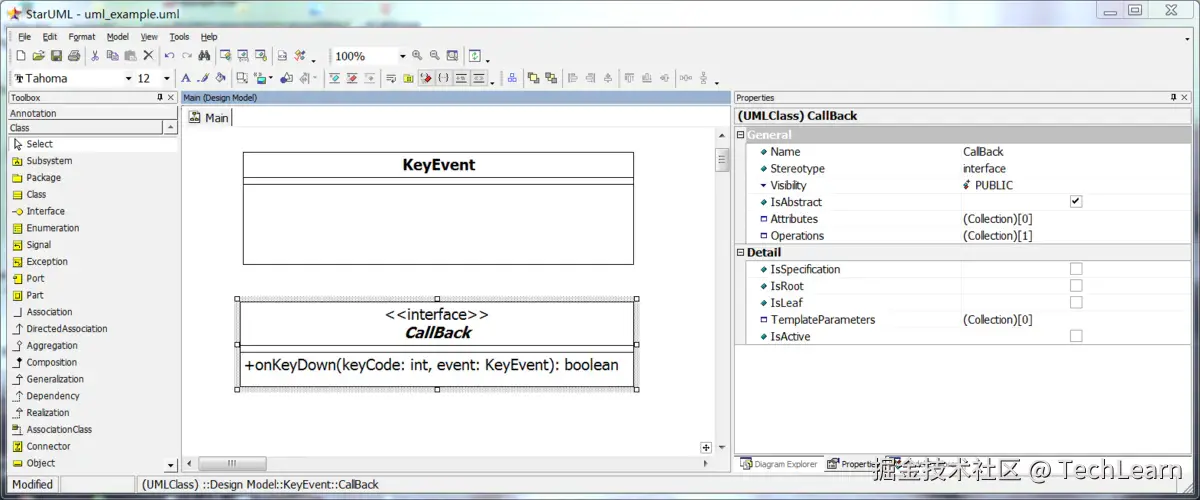
Task: Click the Delete X icon in the toolbar
Action: [148, 56]
